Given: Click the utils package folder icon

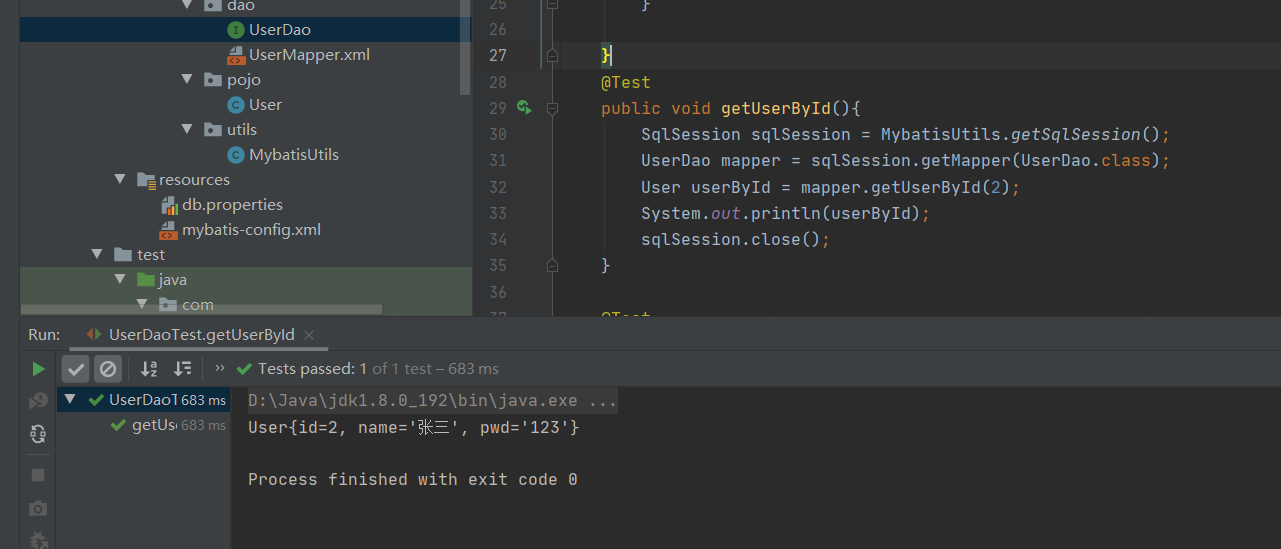Looking at the screenshot, I should (x=212, y=130).
